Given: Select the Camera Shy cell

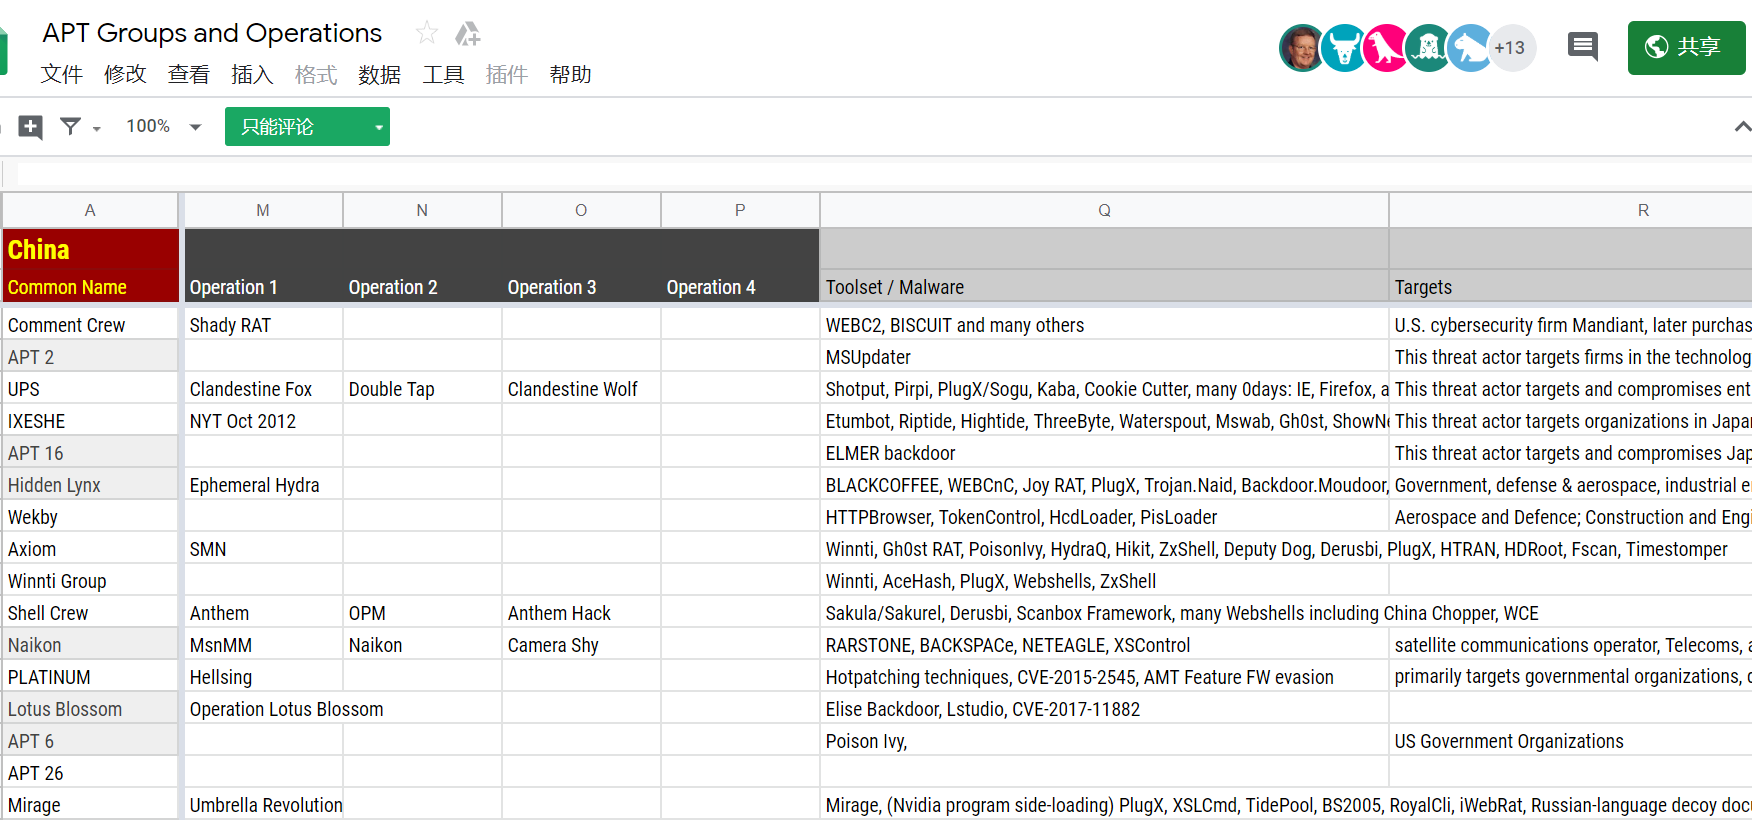Looking at the screenshot, I should 581,645.
